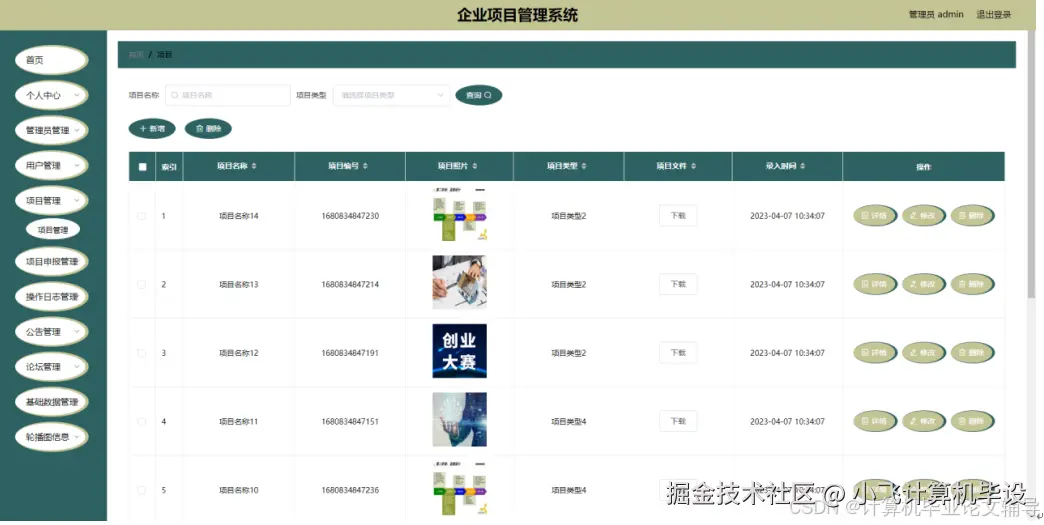1044x525 pixels.
Task: Expand the 个人中心 sidebar menu
Action: pyautogui.click(x=51, y=95)
